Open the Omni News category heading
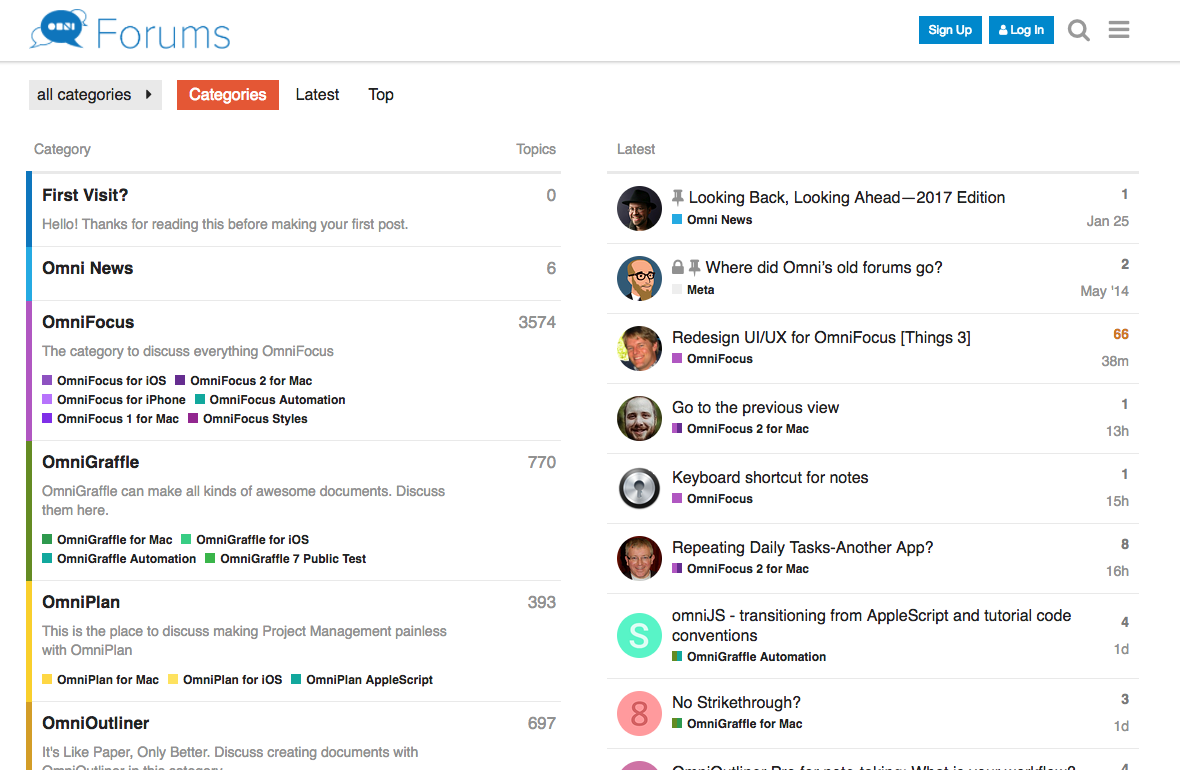The image size is (1180, 770). click(87, 268)
